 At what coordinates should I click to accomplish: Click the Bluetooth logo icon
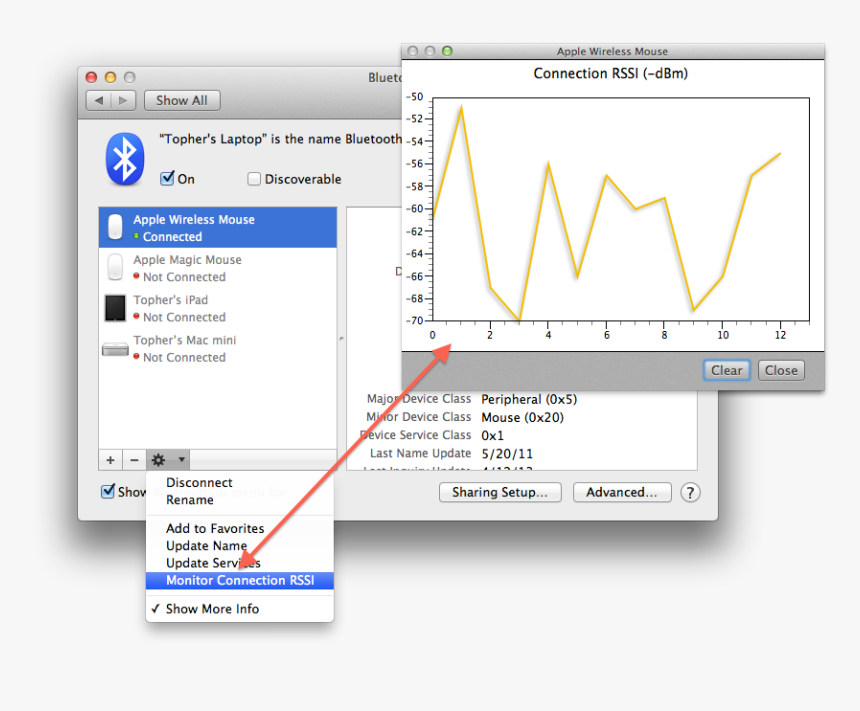[125, 159]
